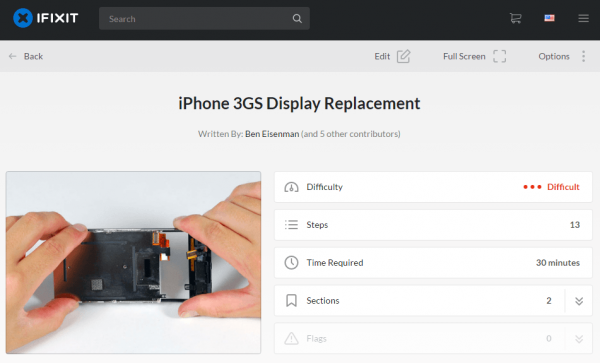This screenshot has width=600, height=363.
Task: Click the Sections count '2'
Action: pos(549,301)
